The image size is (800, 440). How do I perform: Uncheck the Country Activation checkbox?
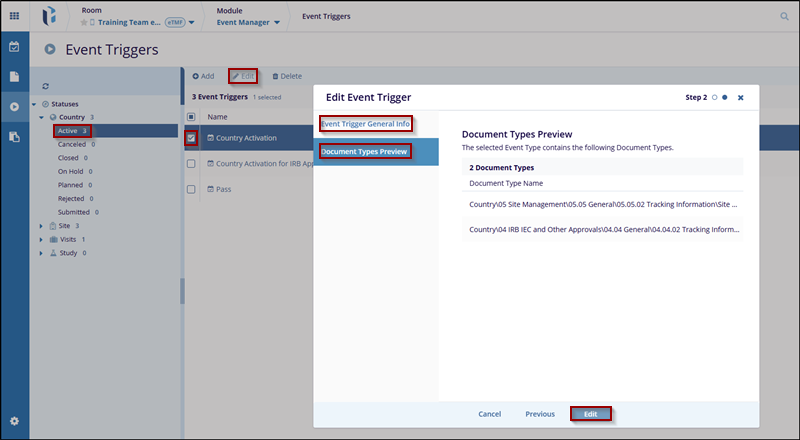191,138
